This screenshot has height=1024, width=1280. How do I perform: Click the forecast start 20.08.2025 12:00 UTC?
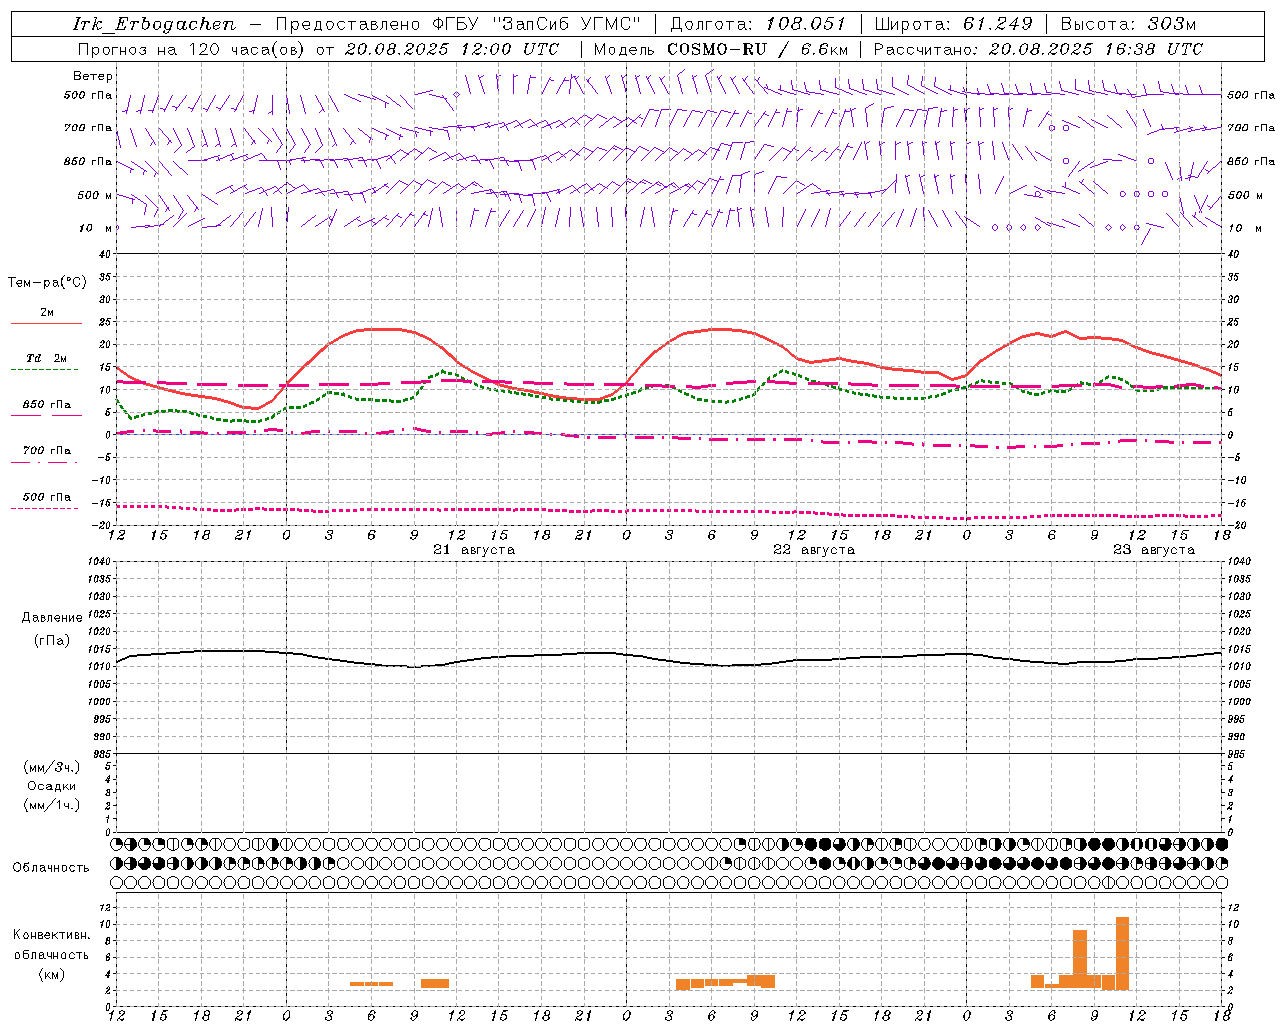pyautogui.click(x=452, y=49)
